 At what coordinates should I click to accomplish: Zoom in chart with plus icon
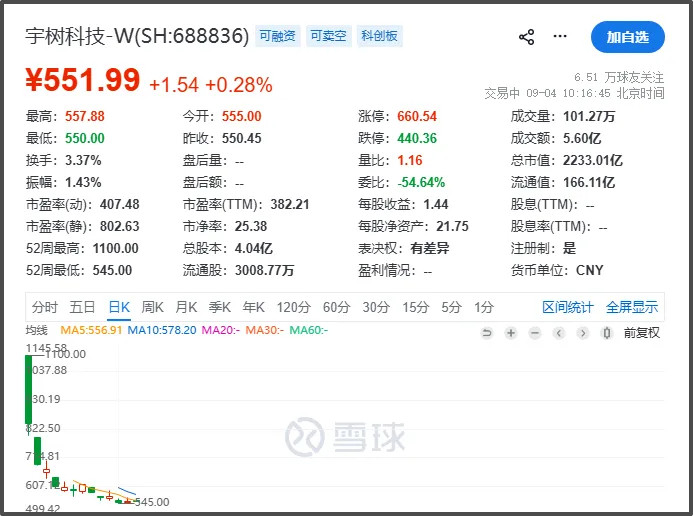511,333
